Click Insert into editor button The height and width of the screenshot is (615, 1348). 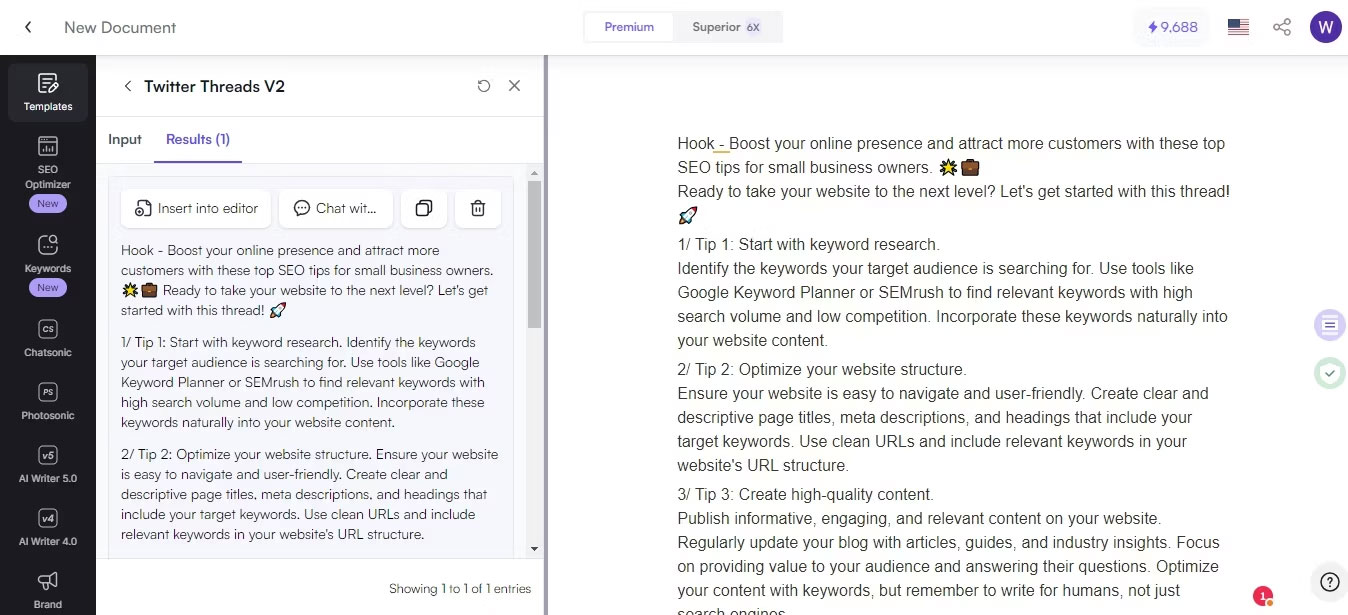pos(196,208)
